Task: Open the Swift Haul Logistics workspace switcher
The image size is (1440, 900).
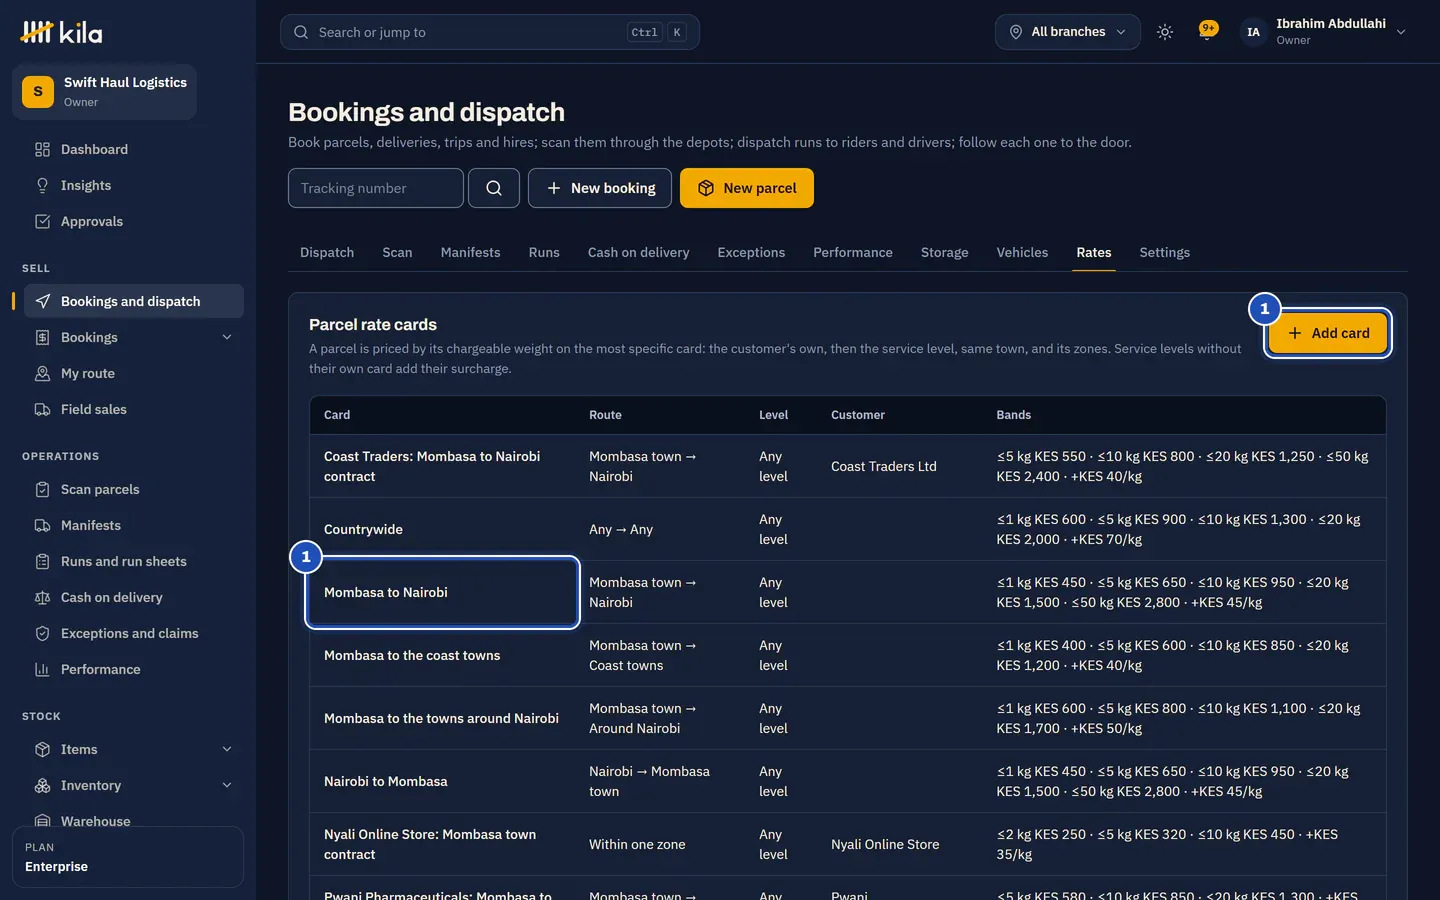Action: coord(104,92)
